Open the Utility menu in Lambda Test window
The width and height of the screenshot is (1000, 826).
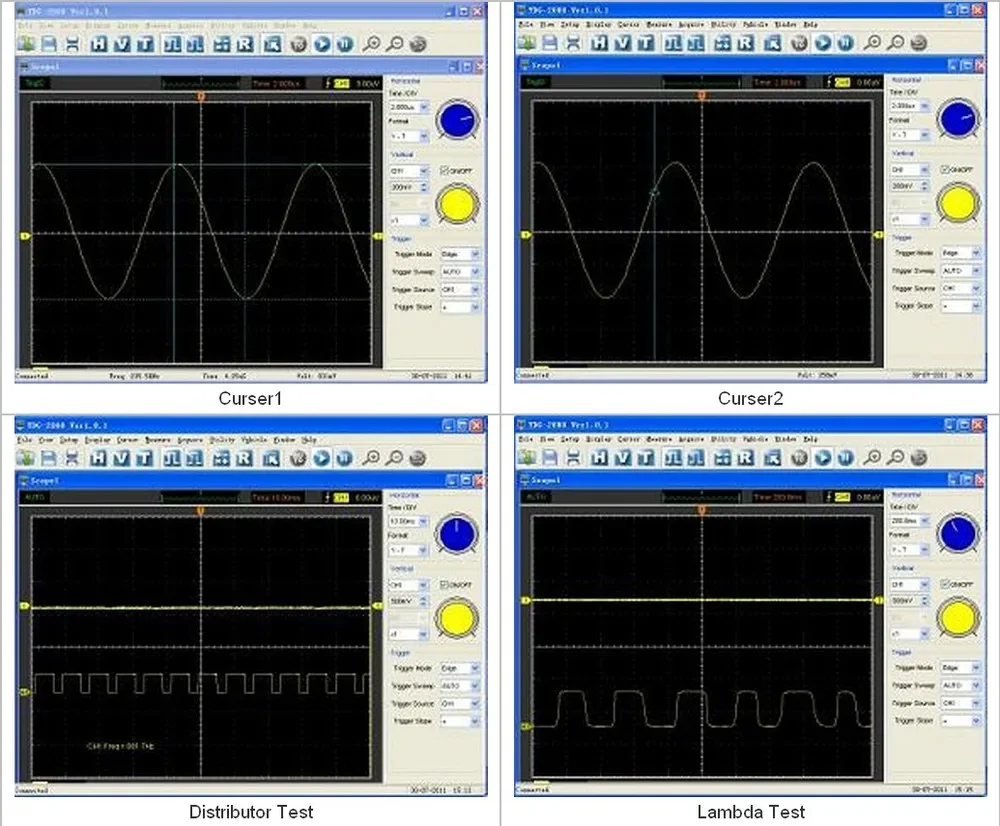pyautogui.click(x=724, y=439)
